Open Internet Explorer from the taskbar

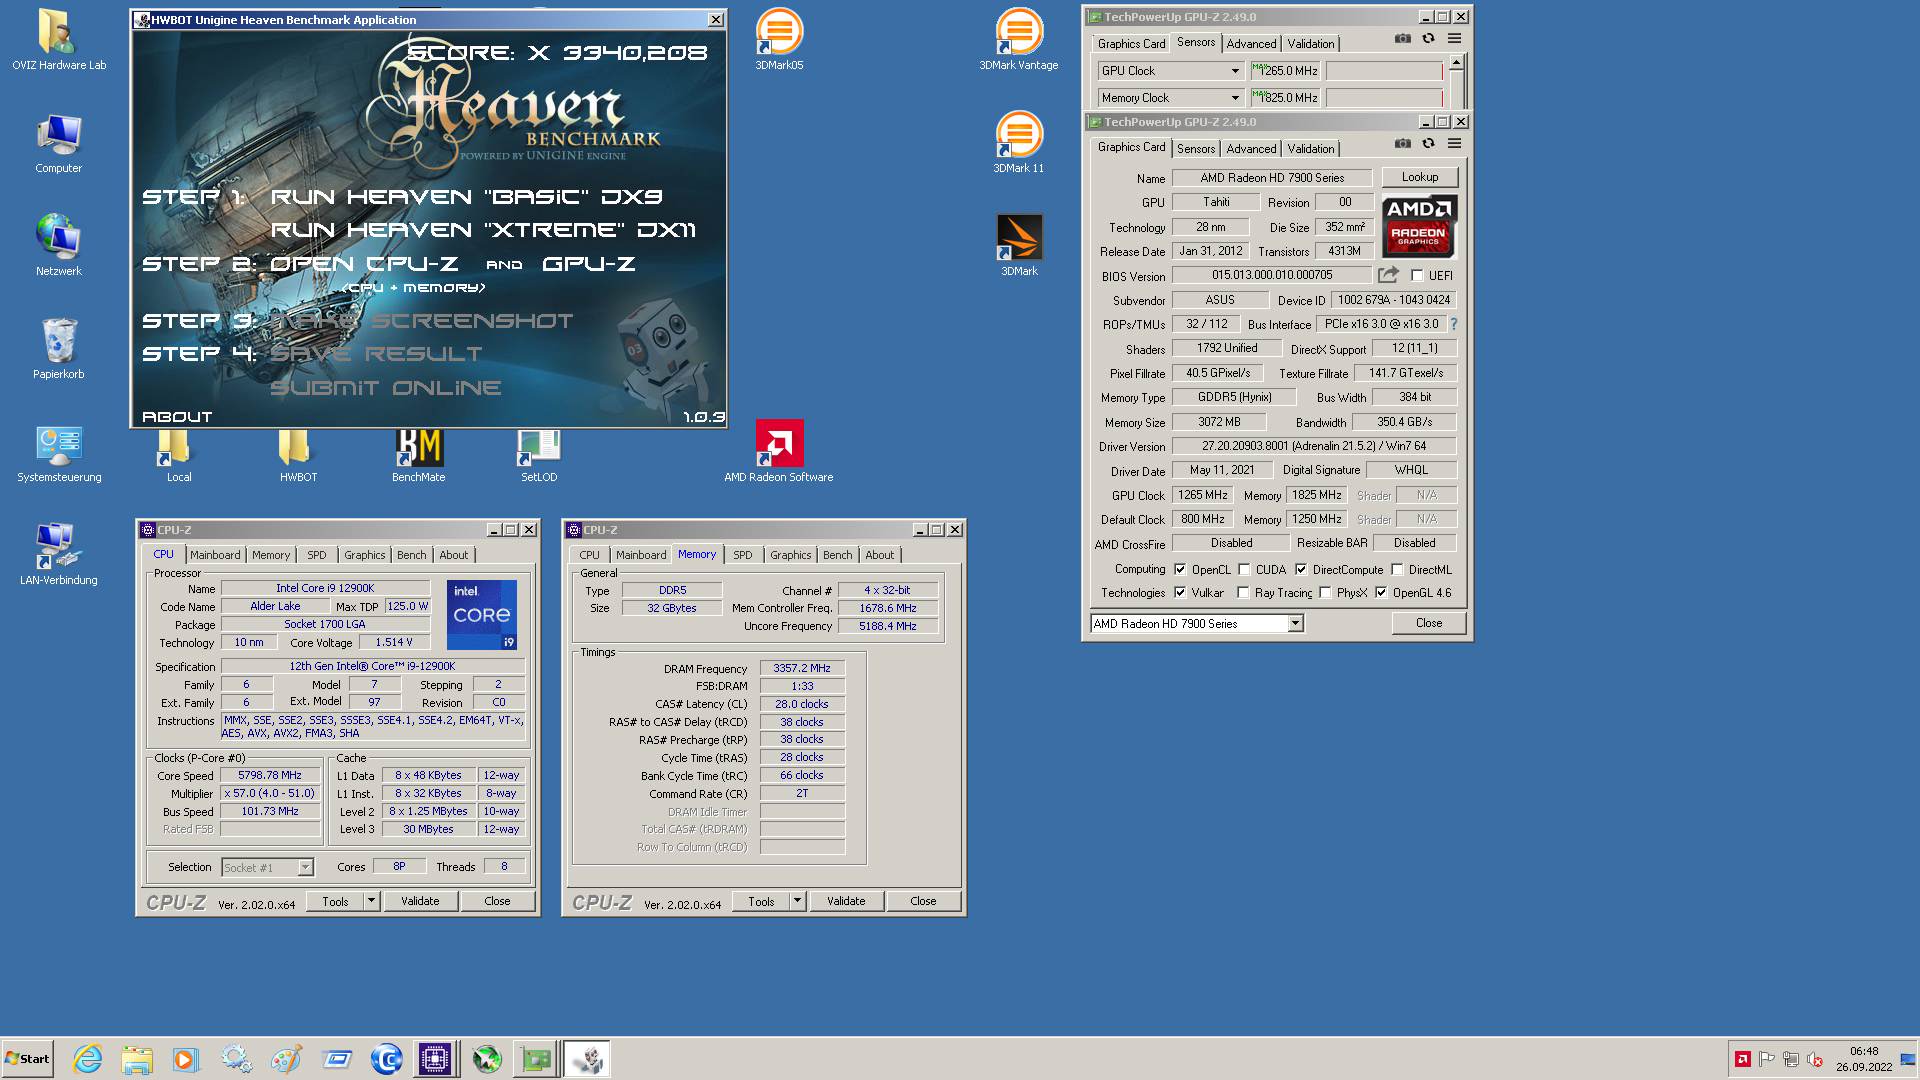(x=88, y=1059)
